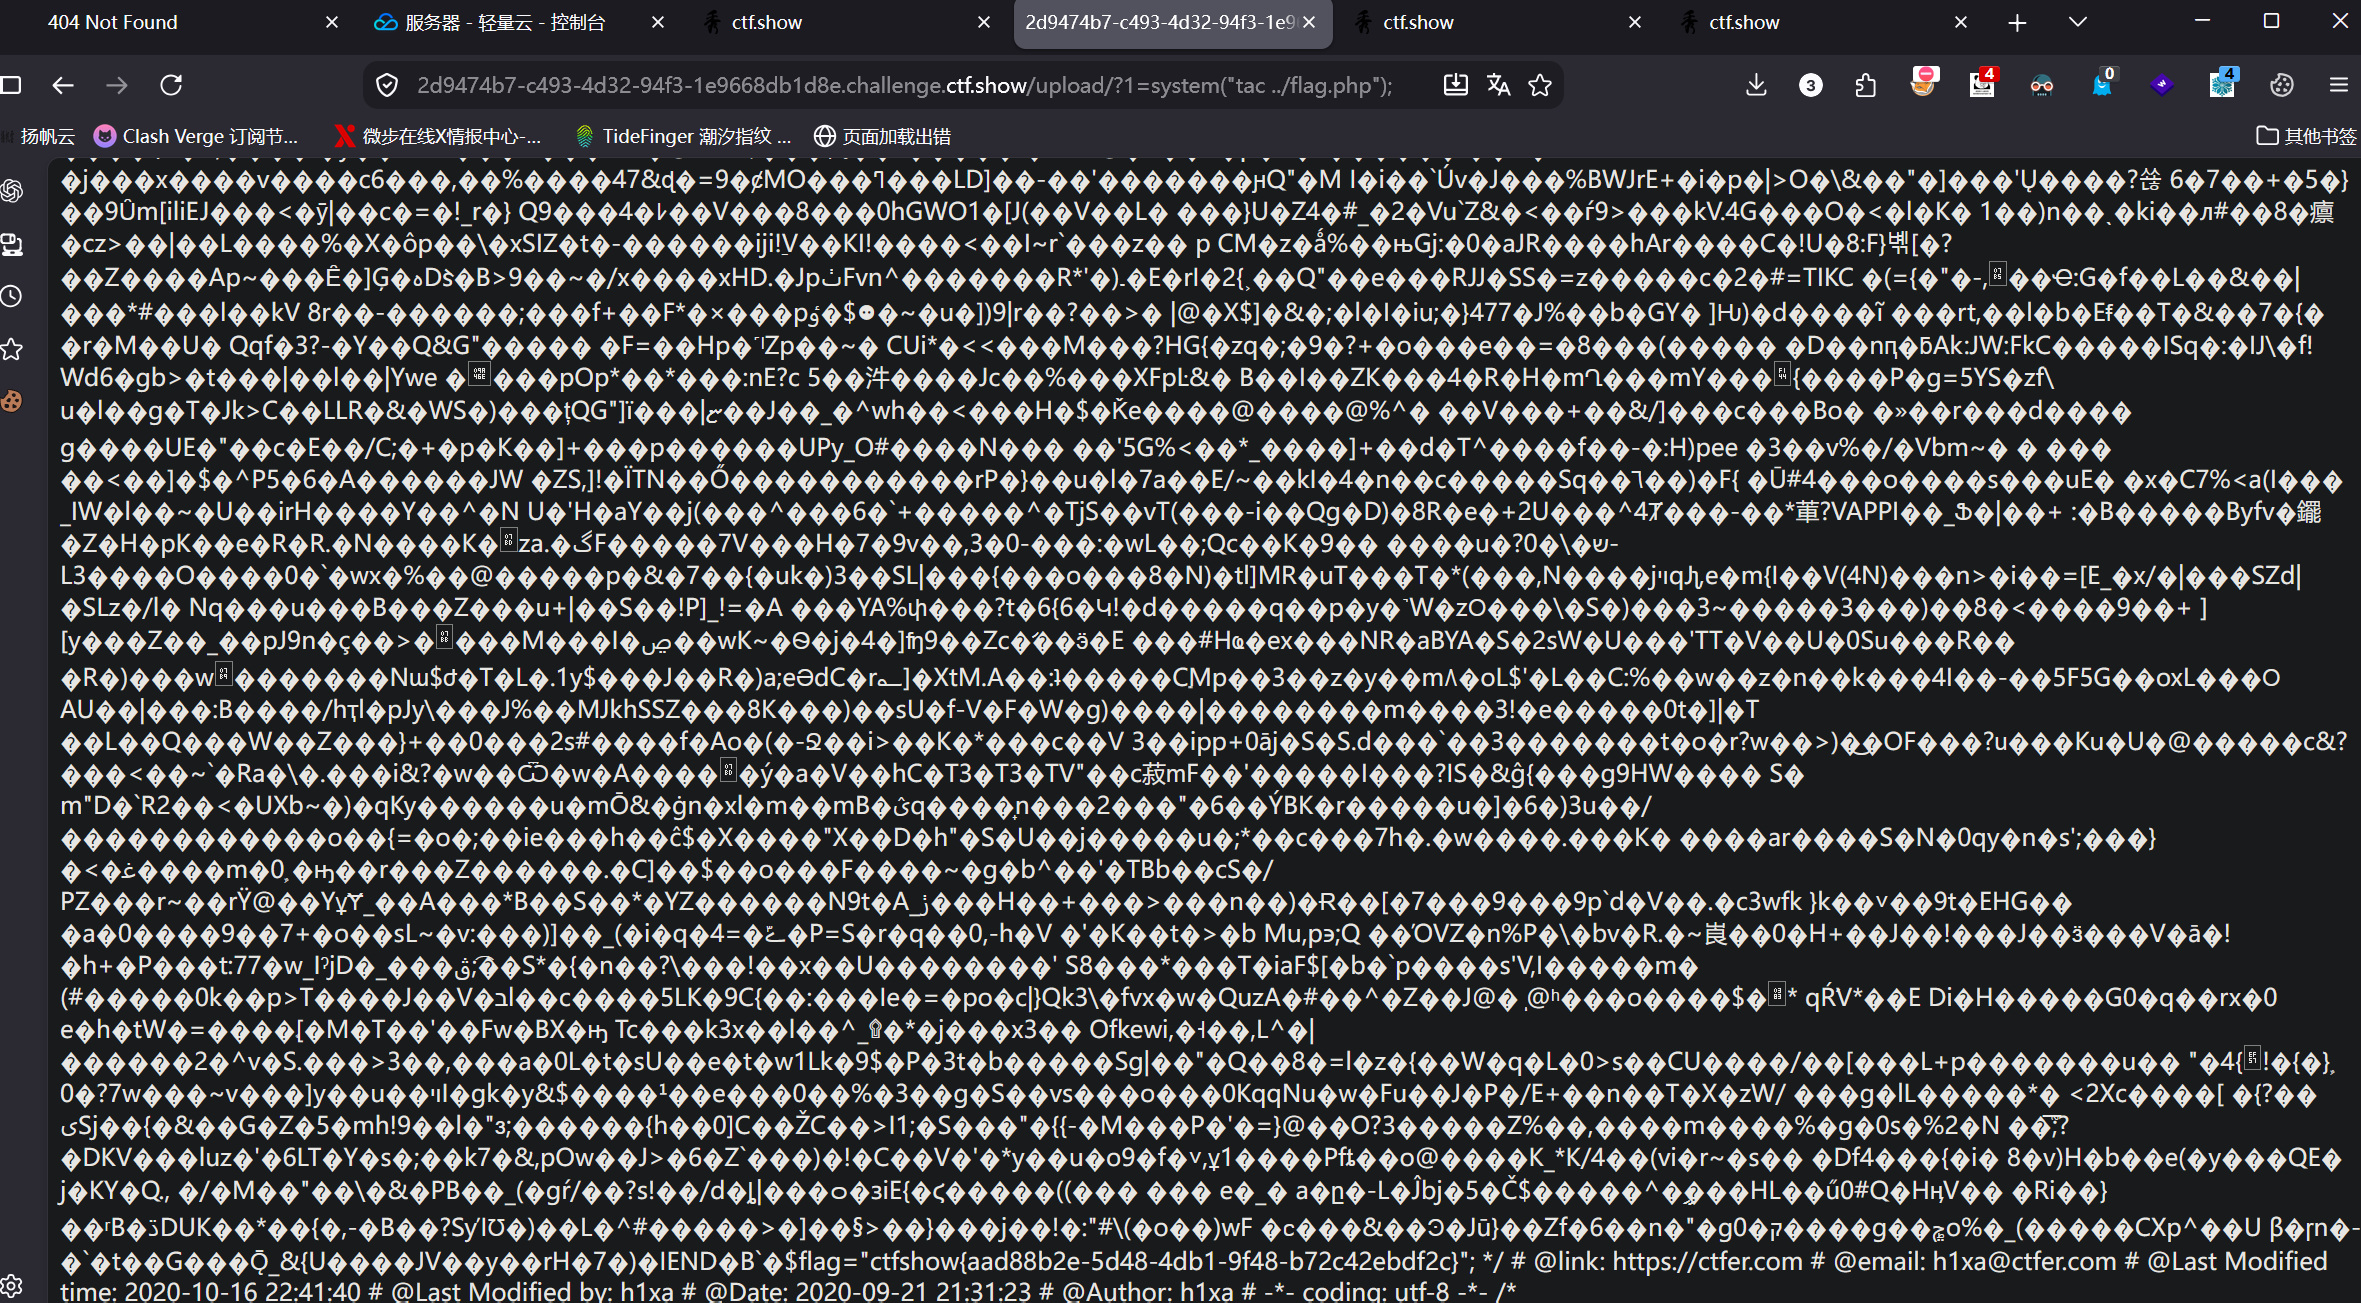2361x1303 pixels.
Task: Open synced tabs in the sidebar
Action: coord(12,243)
